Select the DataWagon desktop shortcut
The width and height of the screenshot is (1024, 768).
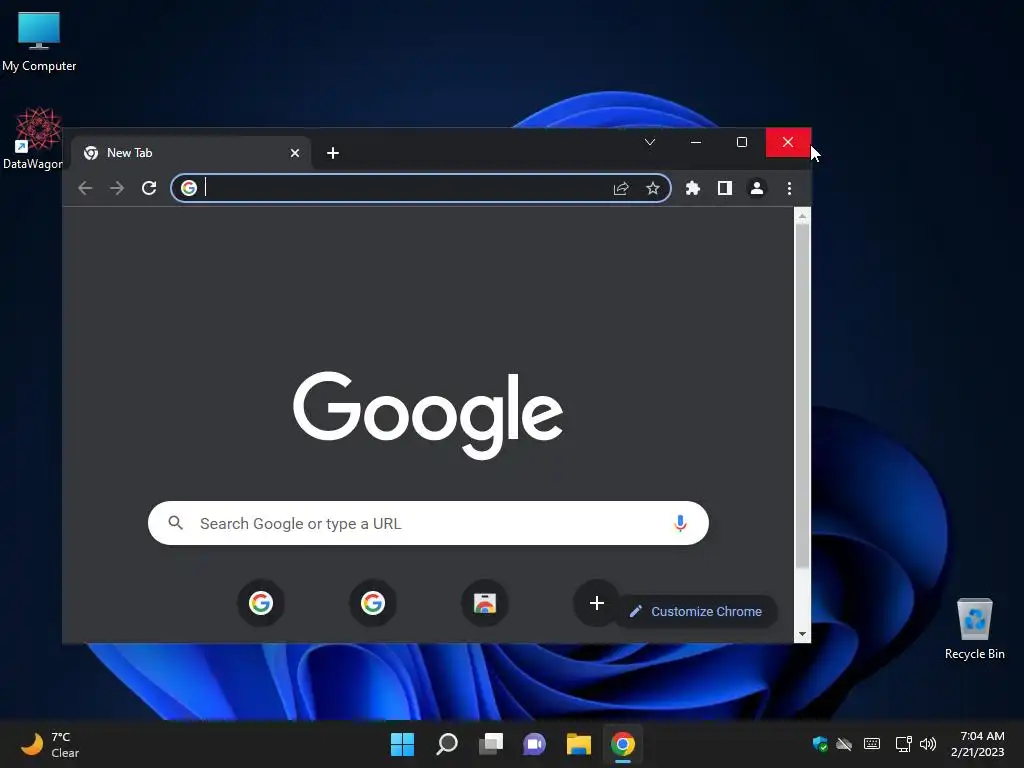coord(34,138)
